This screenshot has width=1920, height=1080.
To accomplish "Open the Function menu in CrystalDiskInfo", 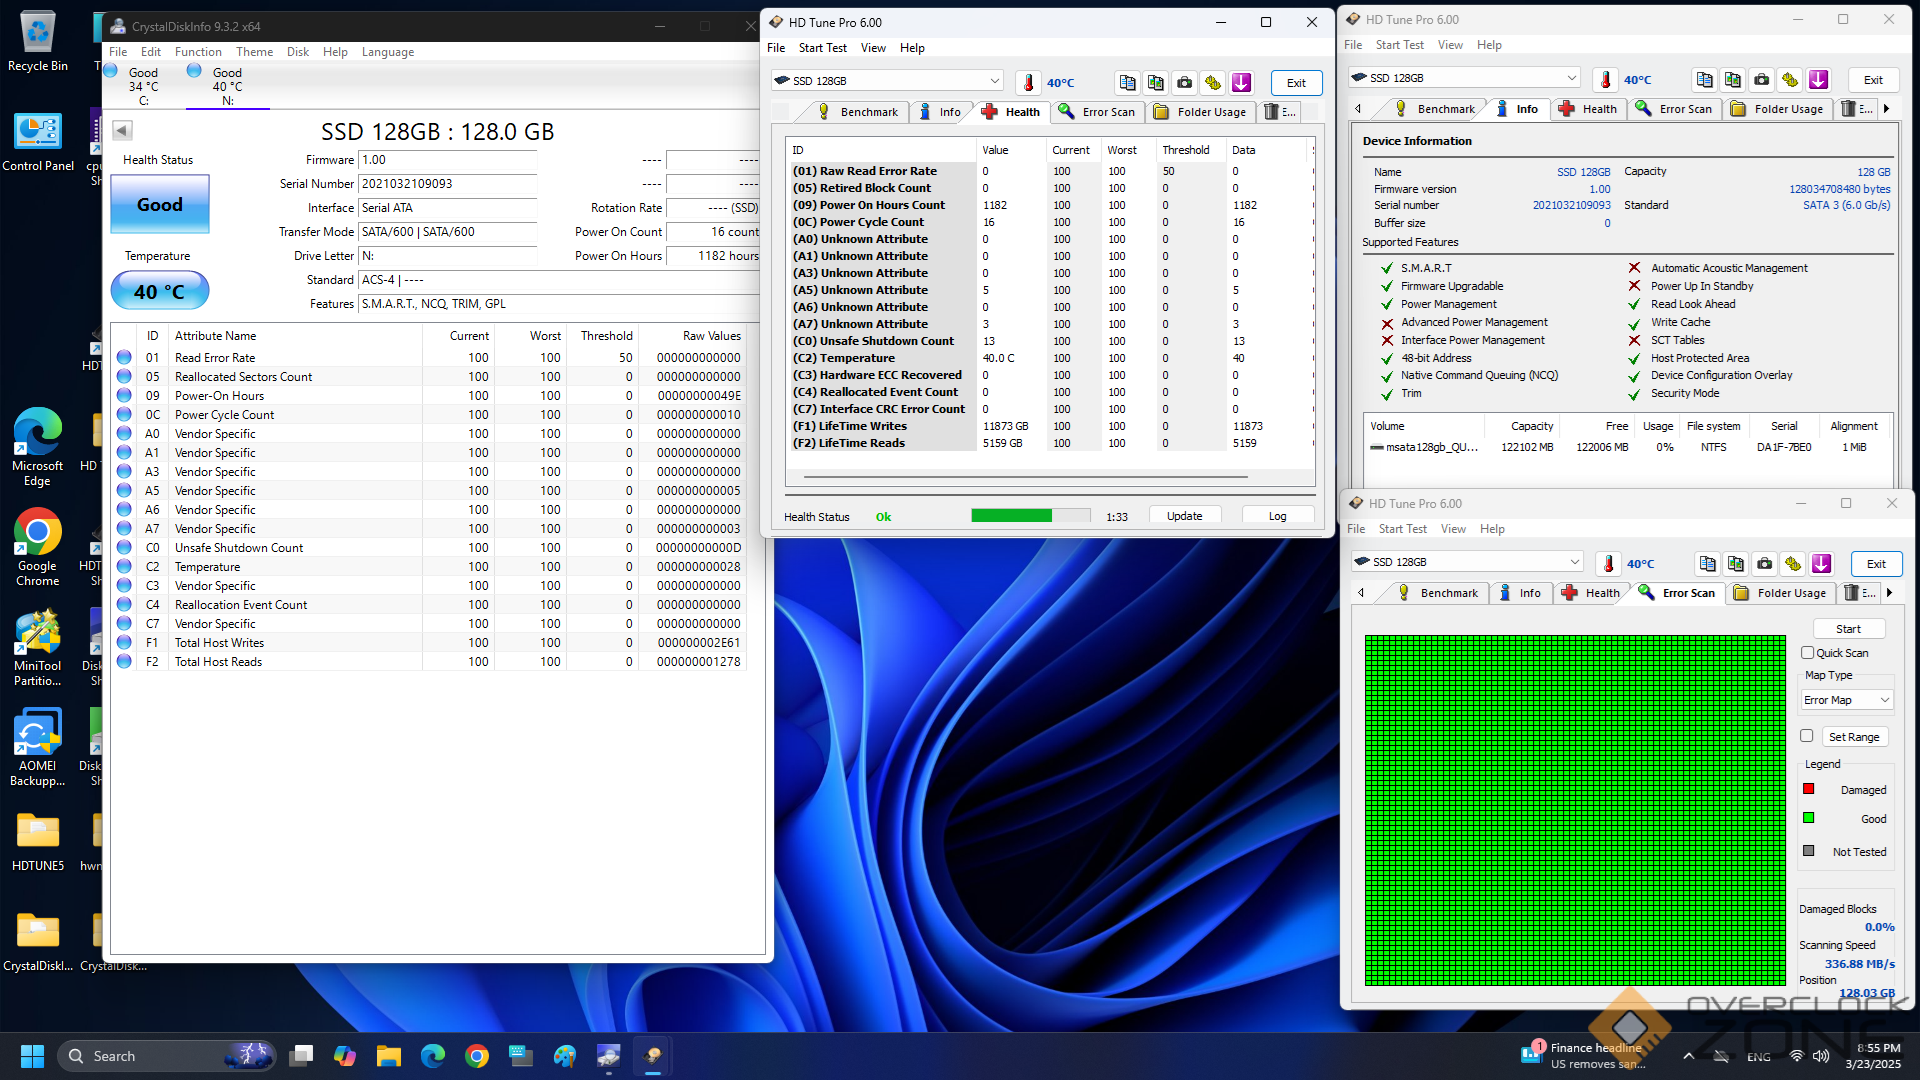I will [198, 52].
